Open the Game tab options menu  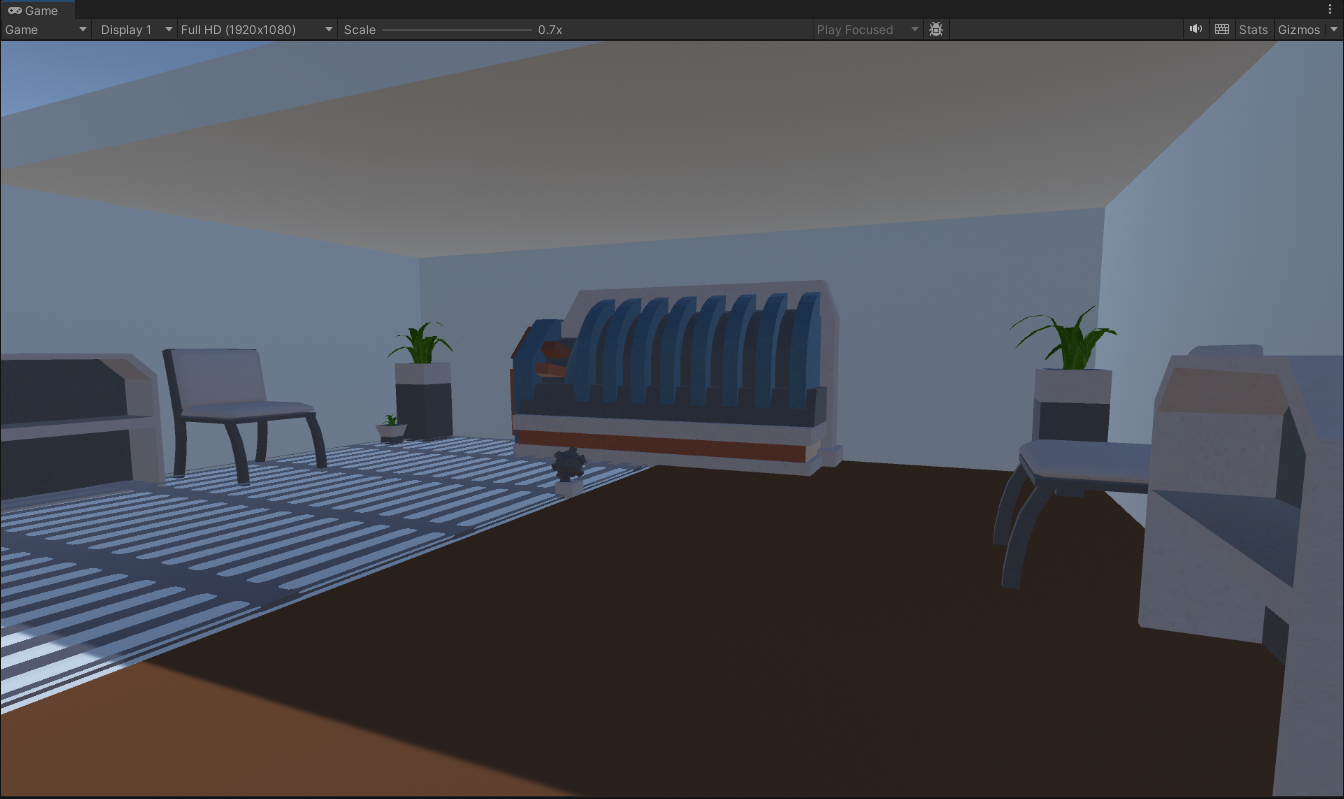(x=1330, y=10)
